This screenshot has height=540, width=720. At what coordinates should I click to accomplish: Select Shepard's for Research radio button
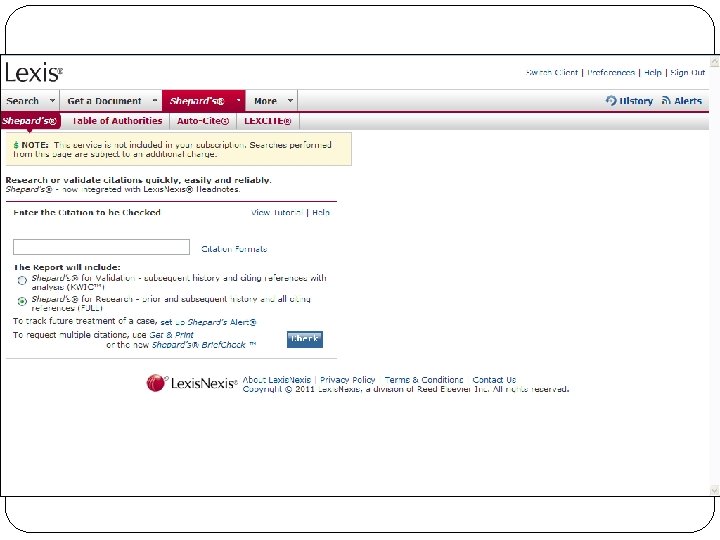click(22, 301)
